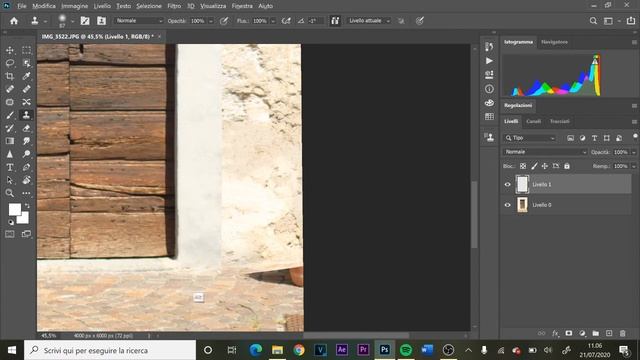Open the History panel icon in side strip

coord(489,47)
